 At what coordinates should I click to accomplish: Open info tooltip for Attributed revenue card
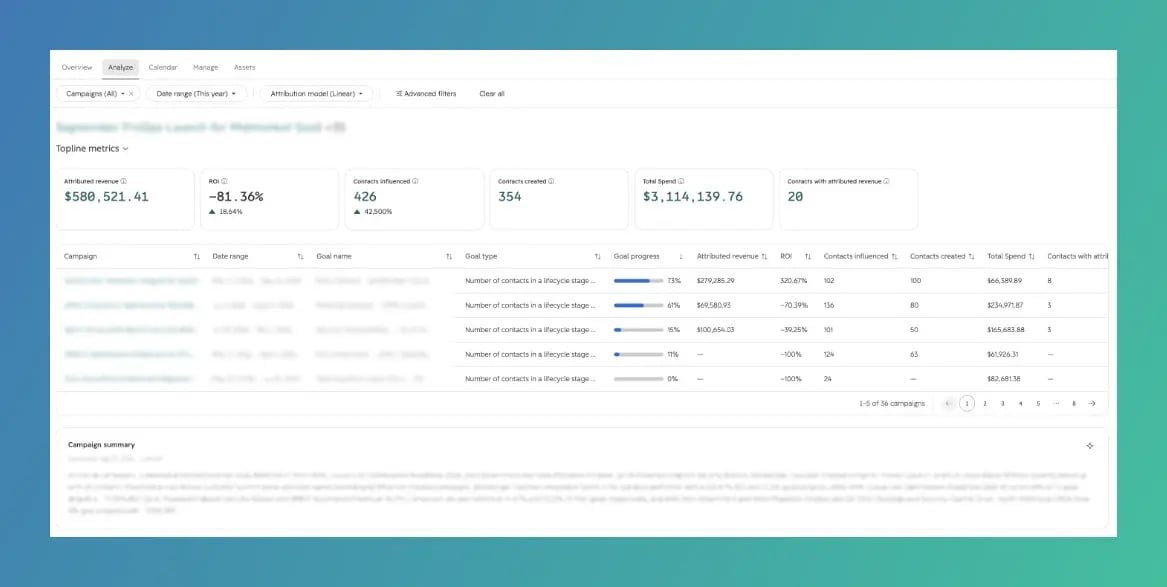(124, 181)
